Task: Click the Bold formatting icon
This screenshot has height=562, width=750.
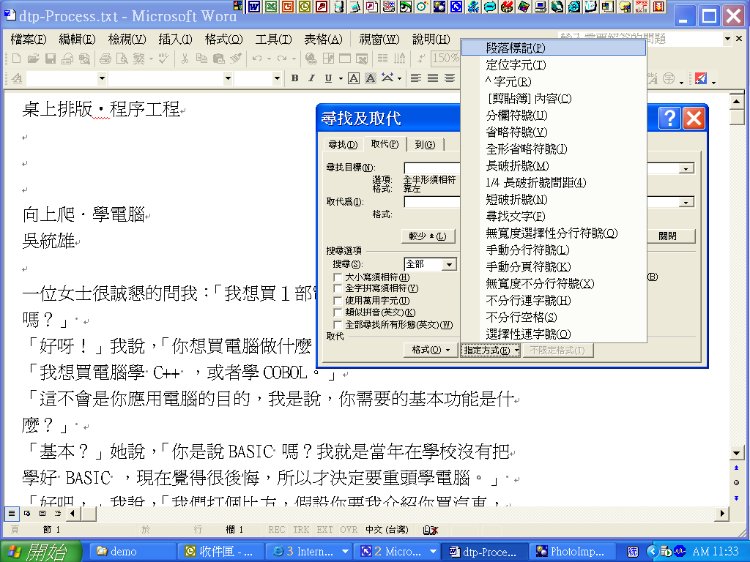Action: pos(296,79)
